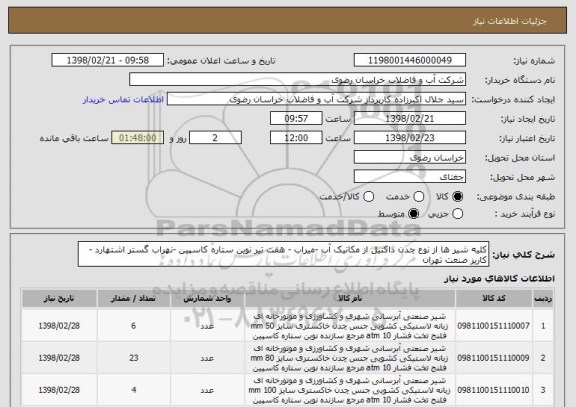Click the date 1398/02/28 in row 2
The image size is (576, 407).
pos(59,358)
